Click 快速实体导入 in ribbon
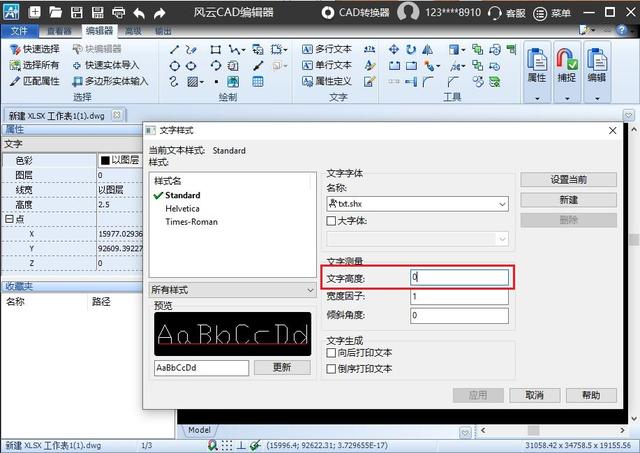The width and height of the screenshot is (640, 453). [x=106, y=65]
